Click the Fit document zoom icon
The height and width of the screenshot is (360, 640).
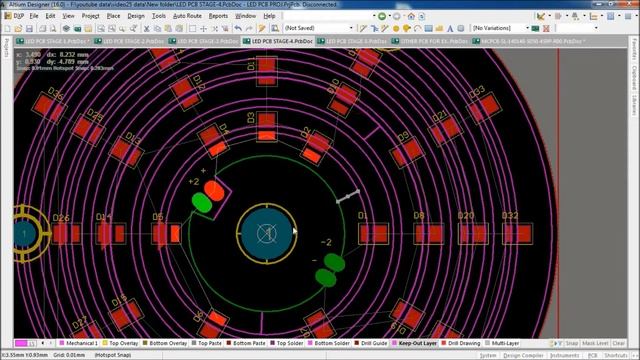[x=100, y=29]
